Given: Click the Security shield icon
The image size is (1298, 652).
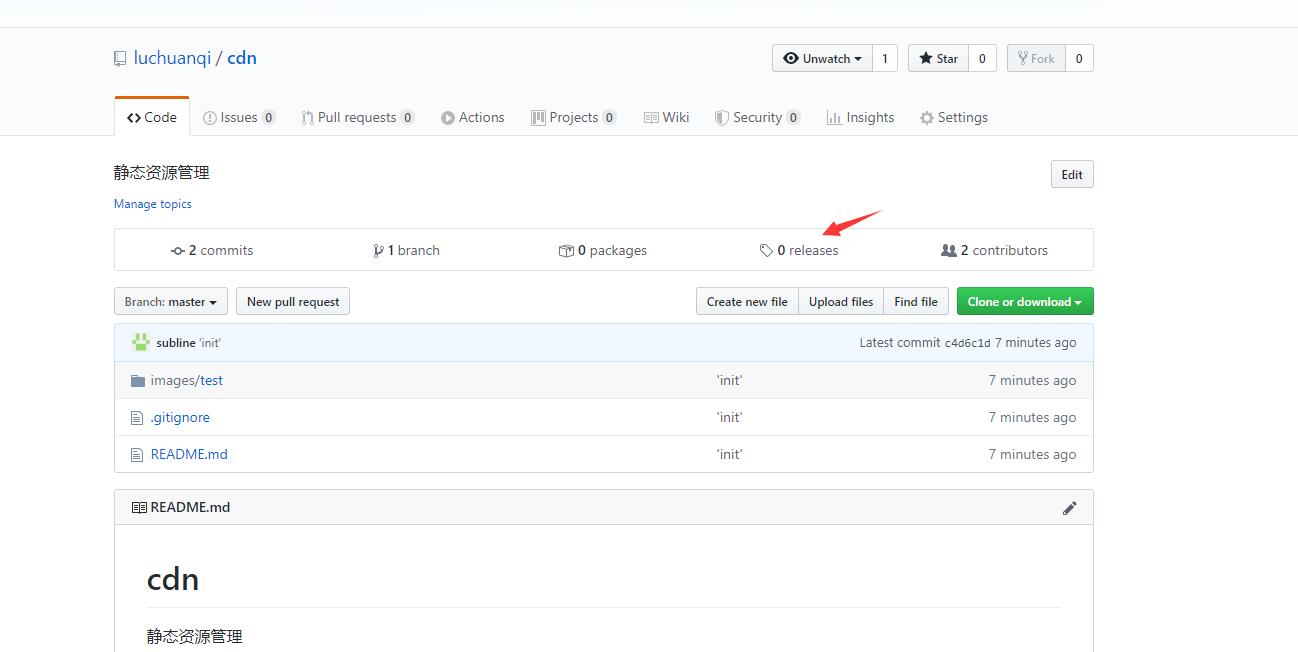Looking at the screenshot, I should [722, 118].
